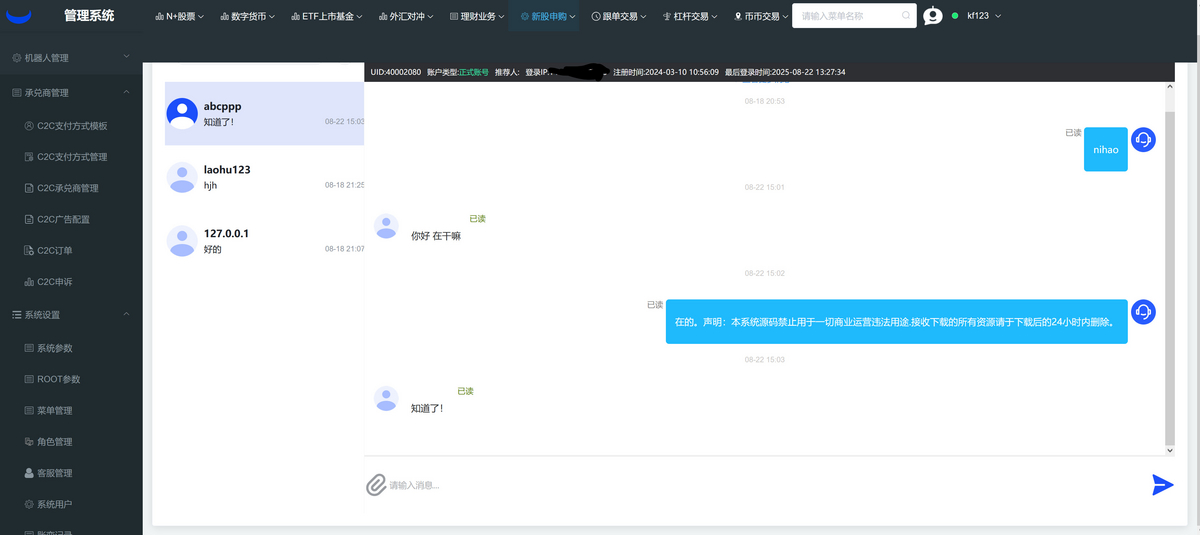This screenshot has height=535, width=1200.
Task: Click the green online status dot
Action: click(955, 16)
